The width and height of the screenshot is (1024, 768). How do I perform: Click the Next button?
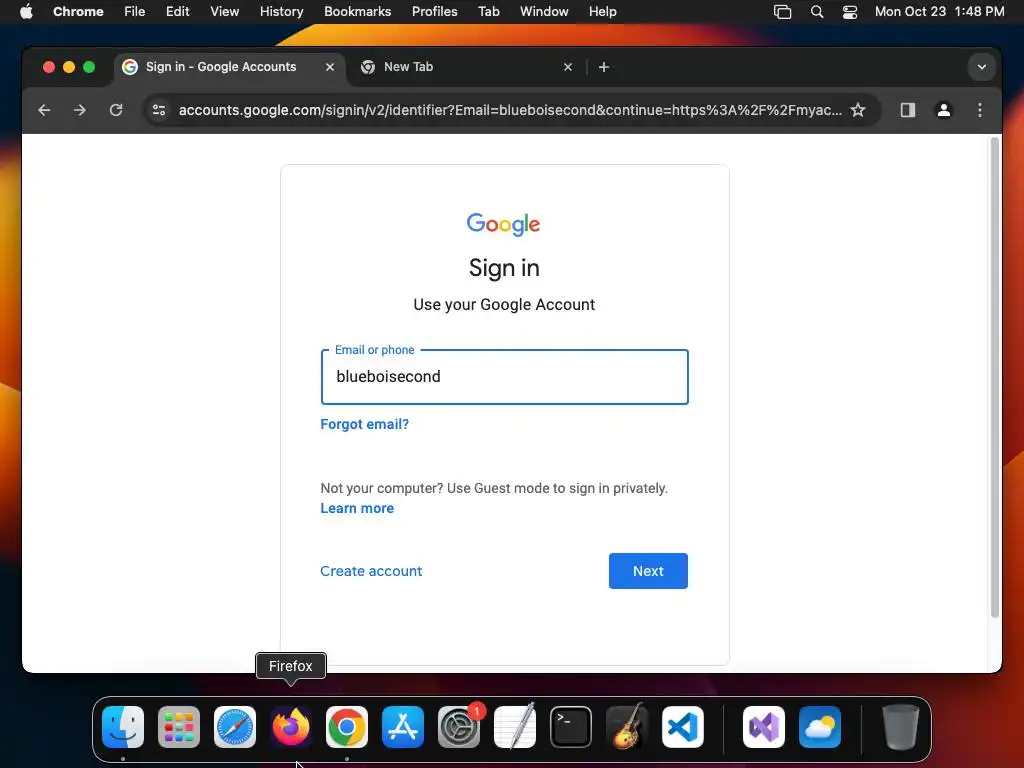click(648, 571)
